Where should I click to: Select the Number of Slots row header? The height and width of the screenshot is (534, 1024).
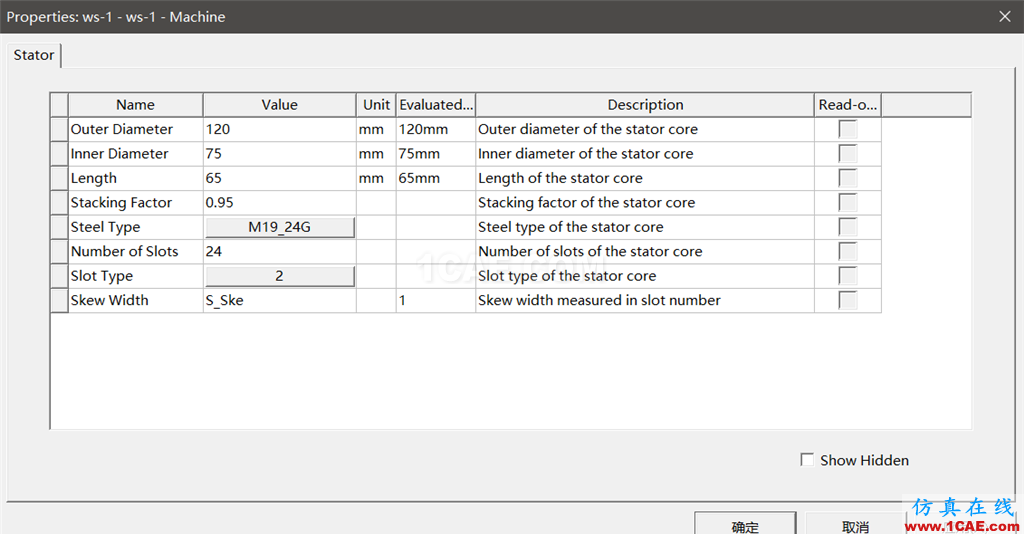(x=59, y=251)
